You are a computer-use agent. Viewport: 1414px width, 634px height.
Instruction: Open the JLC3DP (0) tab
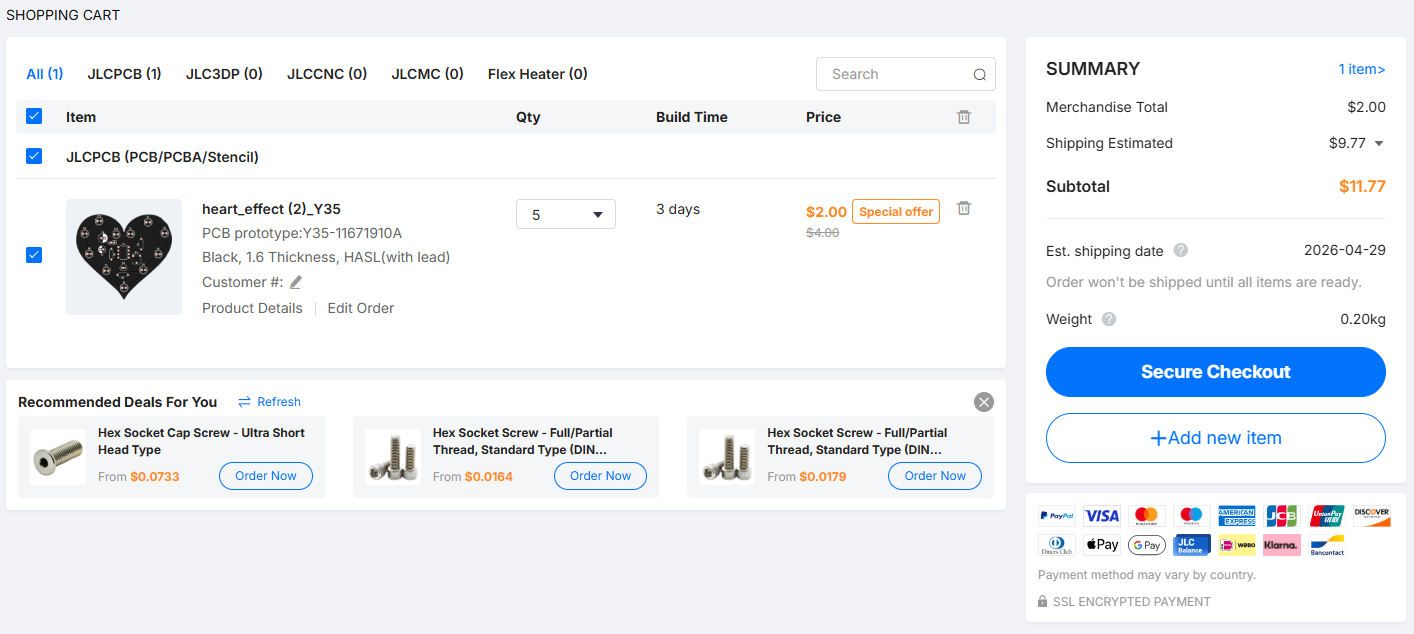[x=224, y=74]
